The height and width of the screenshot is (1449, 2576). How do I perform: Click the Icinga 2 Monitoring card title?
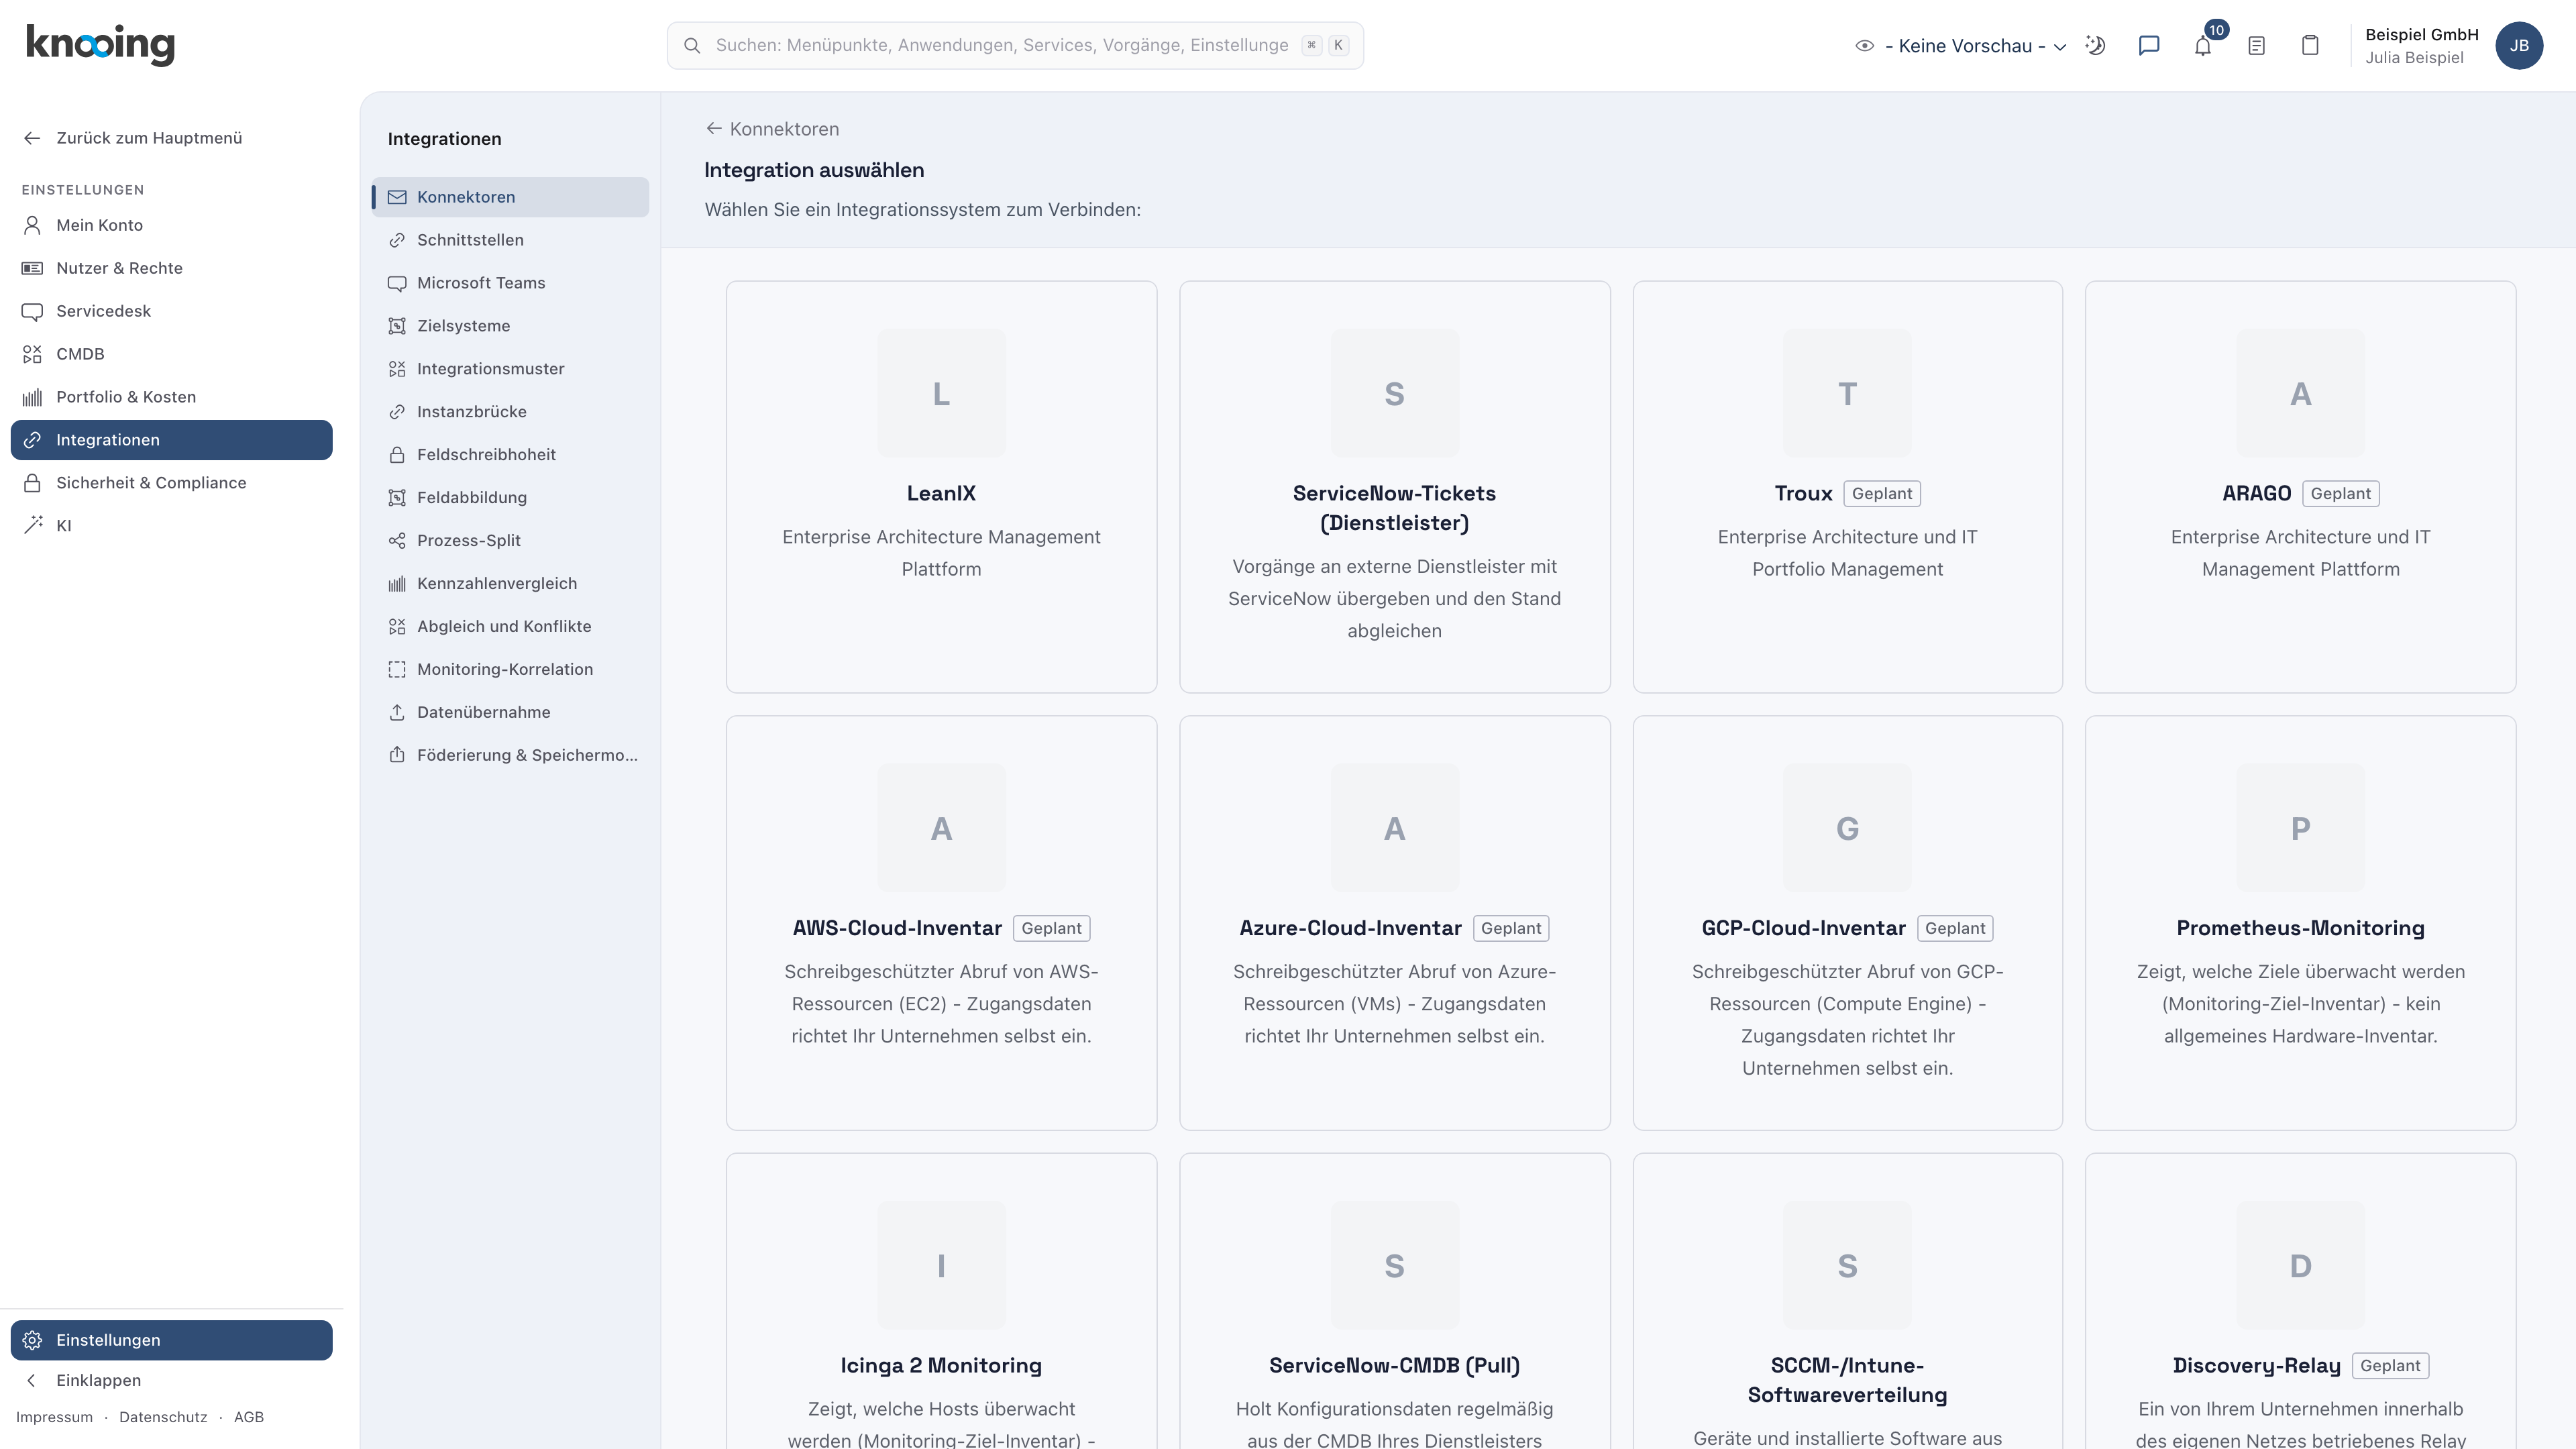click(x=941, y=1366)
